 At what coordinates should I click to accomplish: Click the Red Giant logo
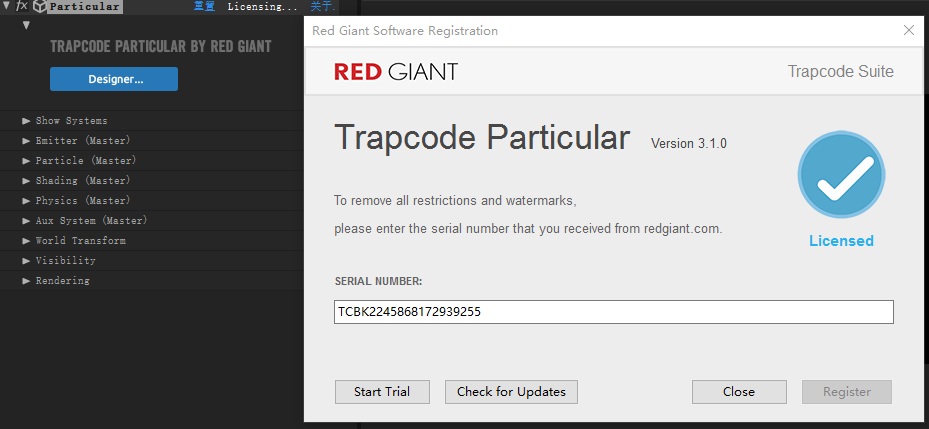coord(396,72)
